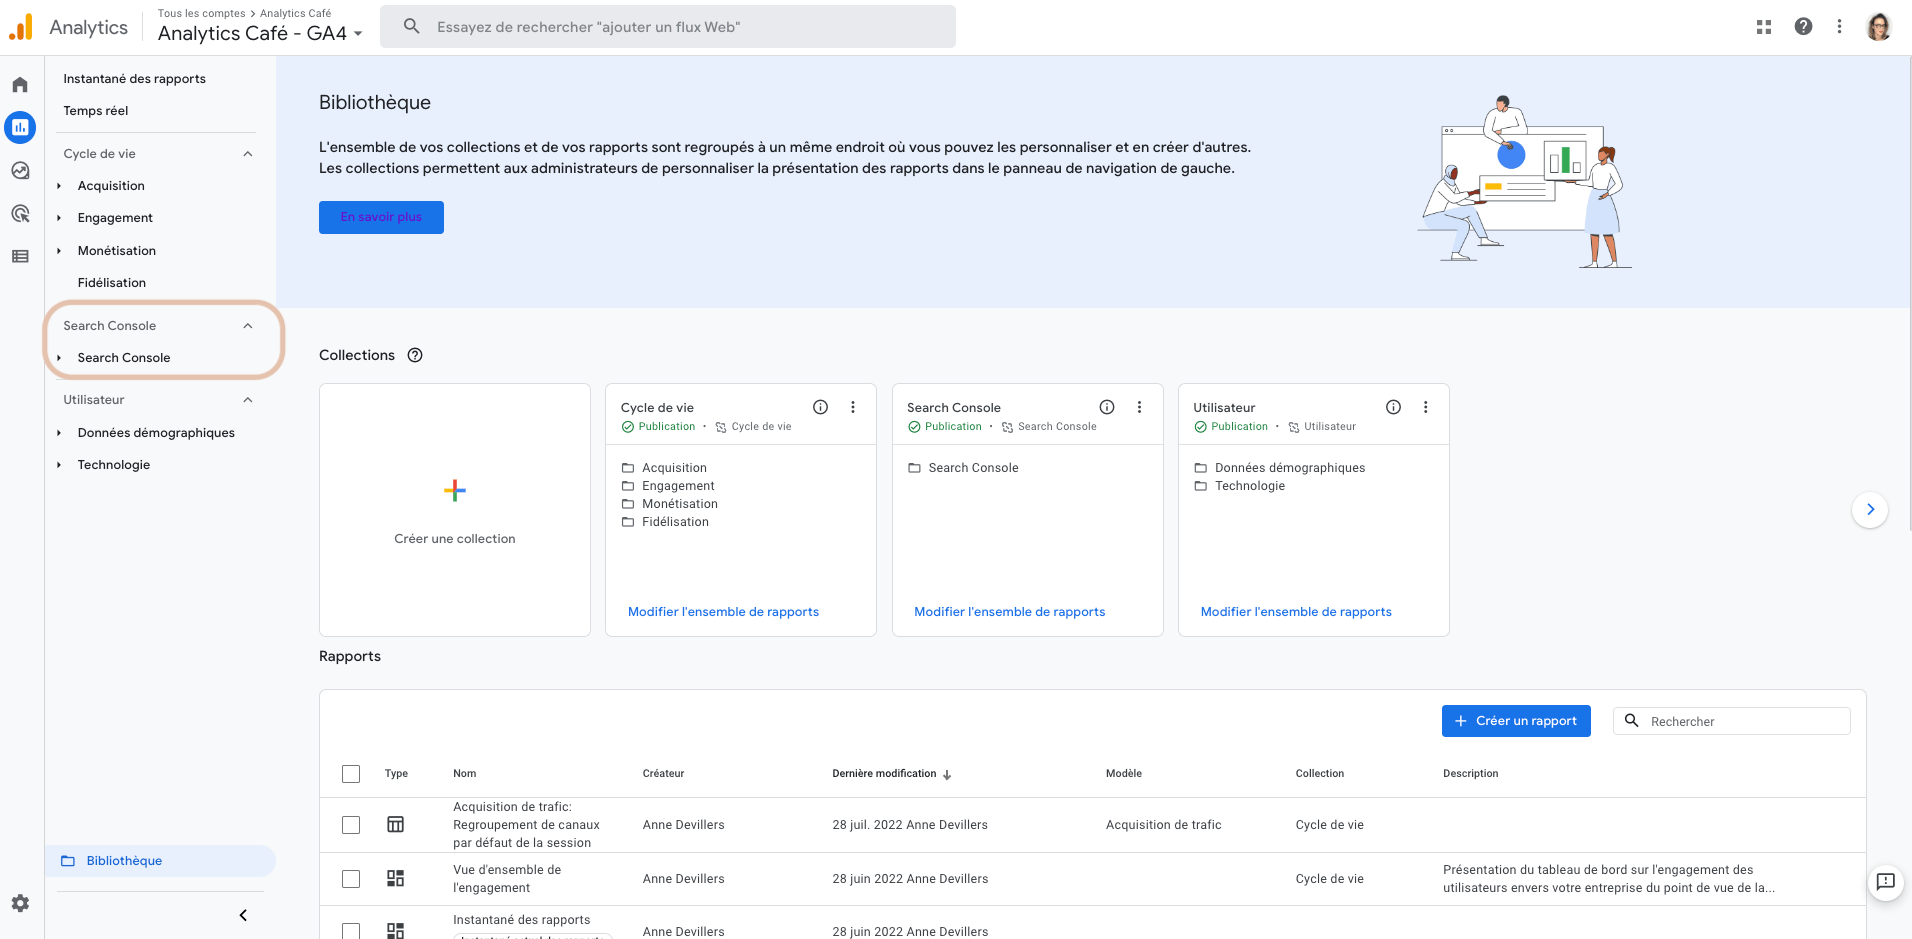Viewport: 1912px width, 939px height.
Task: Open the Configure table icon in left rail
Action: pyautogui.click(x=20, y=257)
